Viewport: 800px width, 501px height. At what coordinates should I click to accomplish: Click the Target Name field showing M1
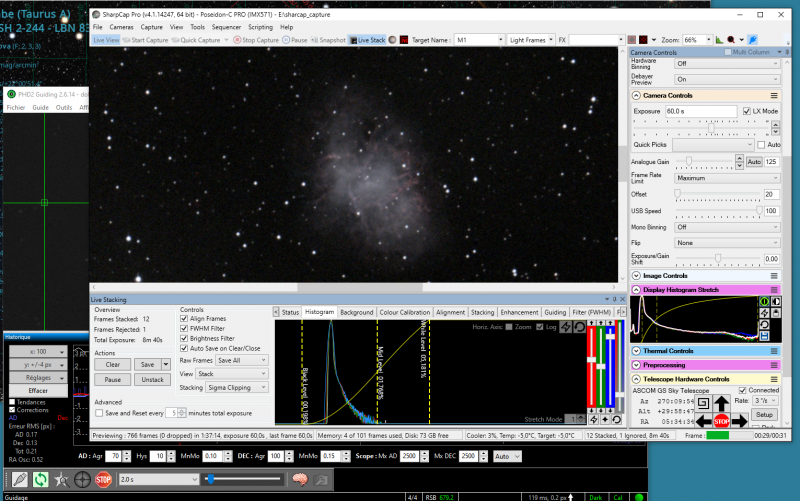(480, 40)
